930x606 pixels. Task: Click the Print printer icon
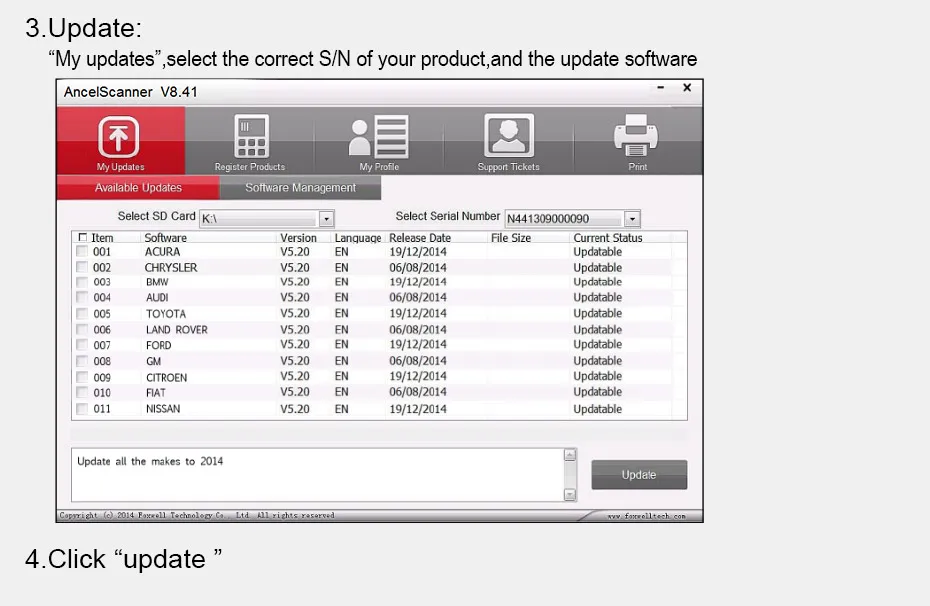point(636,135)
